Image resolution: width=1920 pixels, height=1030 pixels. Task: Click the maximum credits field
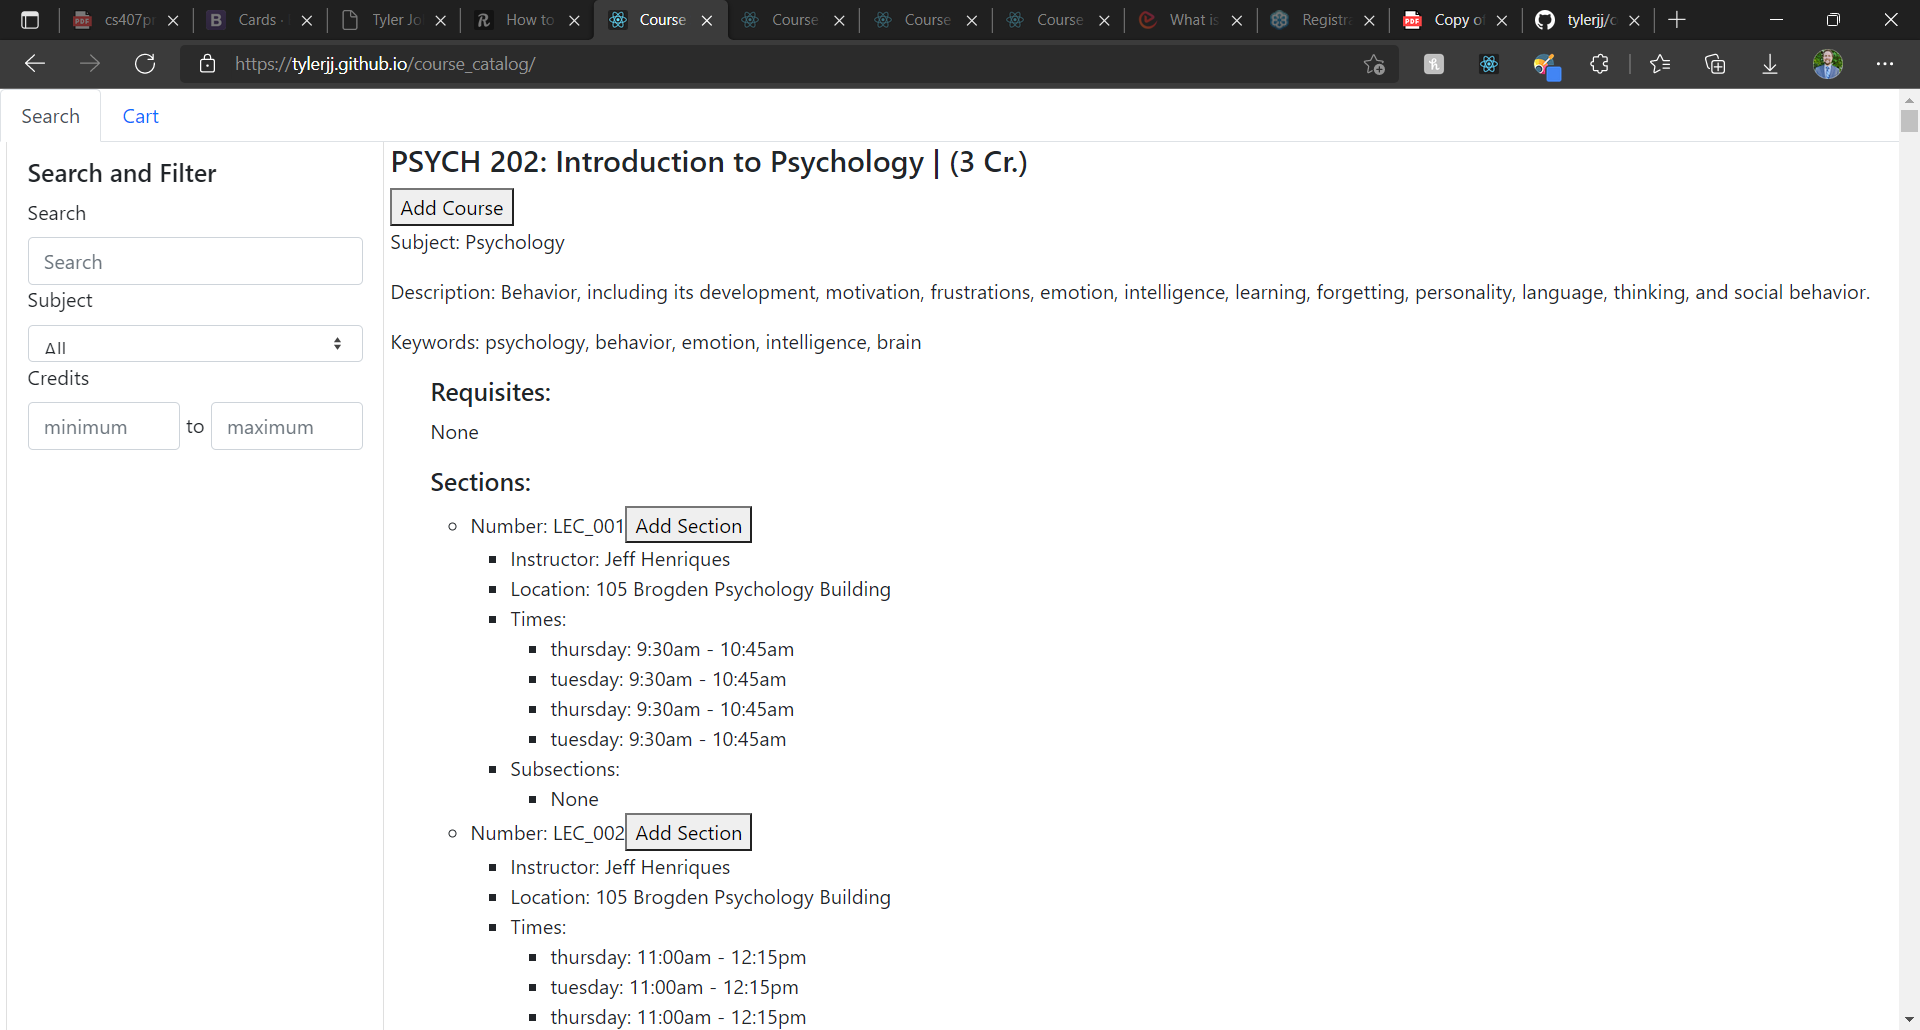(287, 426)
